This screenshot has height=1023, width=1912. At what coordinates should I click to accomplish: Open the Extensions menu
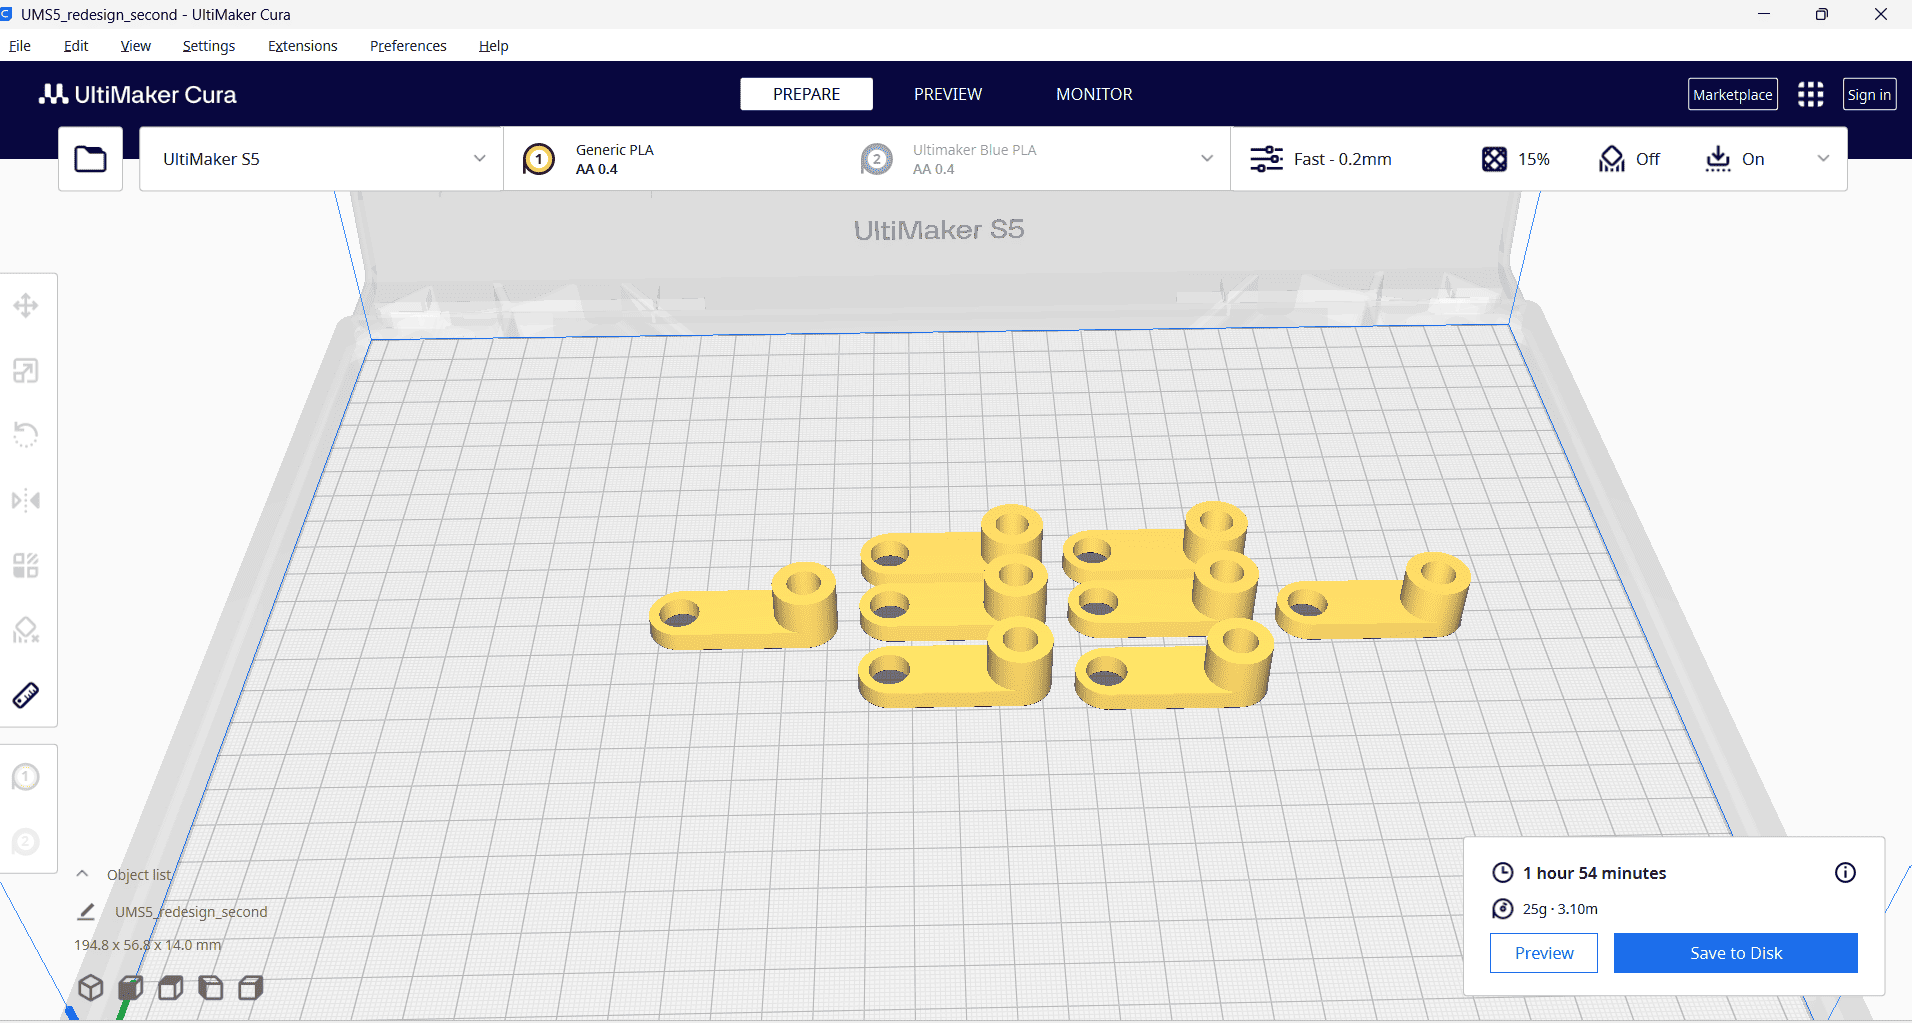pyautogui.click(x=302, y=46)
